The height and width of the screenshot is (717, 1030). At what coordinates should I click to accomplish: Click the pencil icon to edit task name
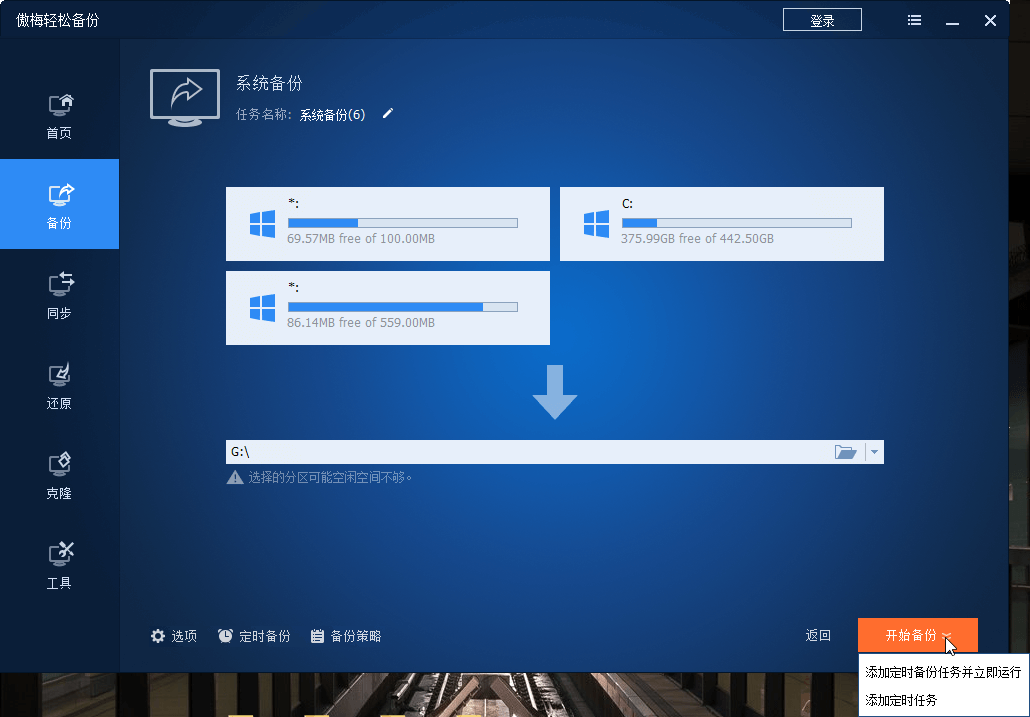coord(388,114)
